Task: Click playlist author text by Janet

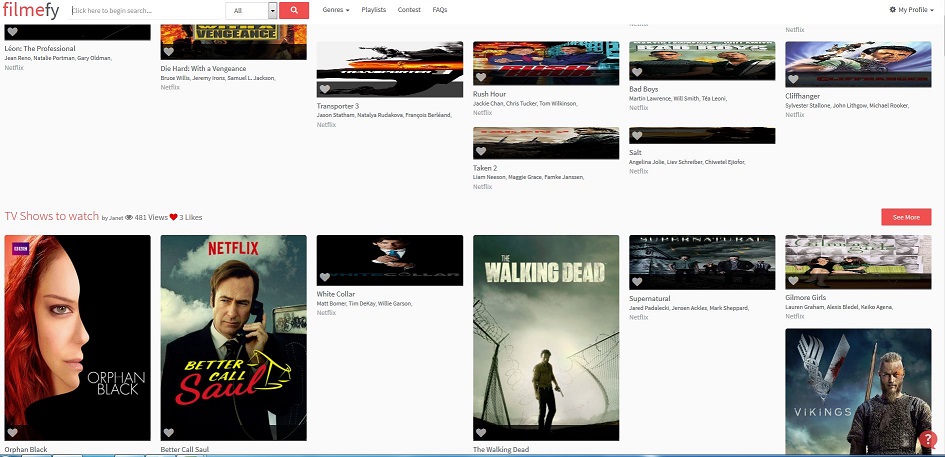Action: (112, 218)
